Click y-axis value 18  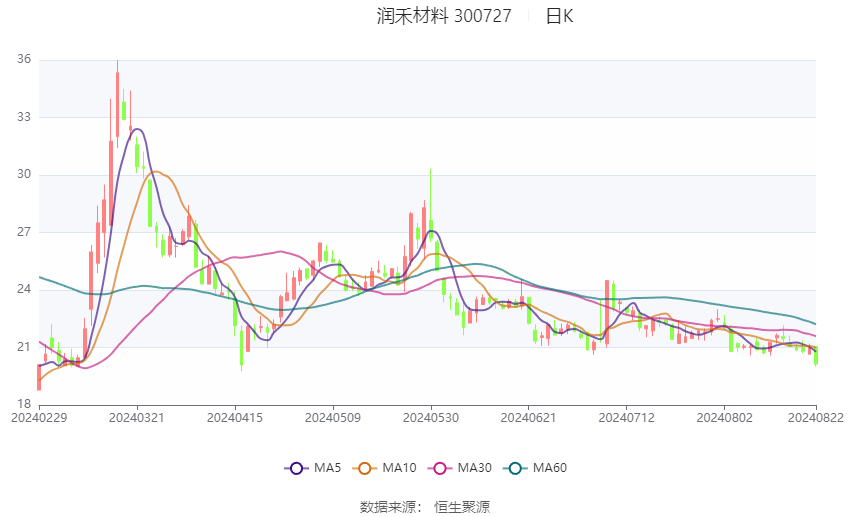[x=24, y=404]
